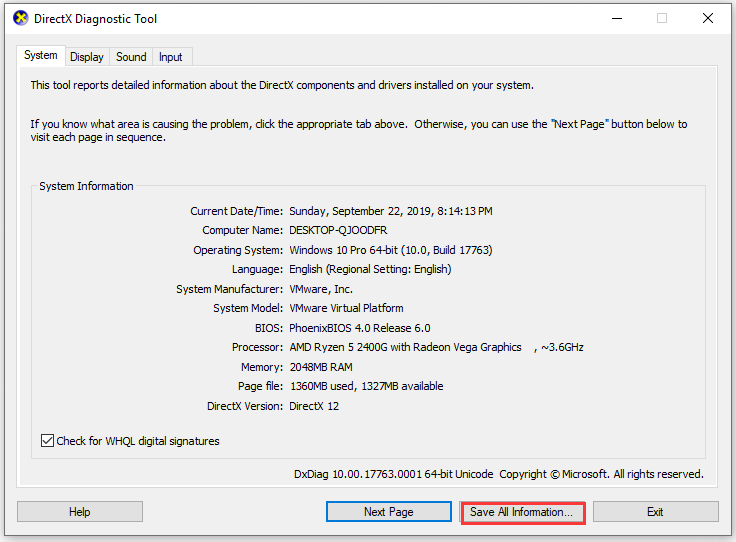Toggle Check for WHQL digital signatures checkbox
Screen dimensions: 736x542
point(47,441)
